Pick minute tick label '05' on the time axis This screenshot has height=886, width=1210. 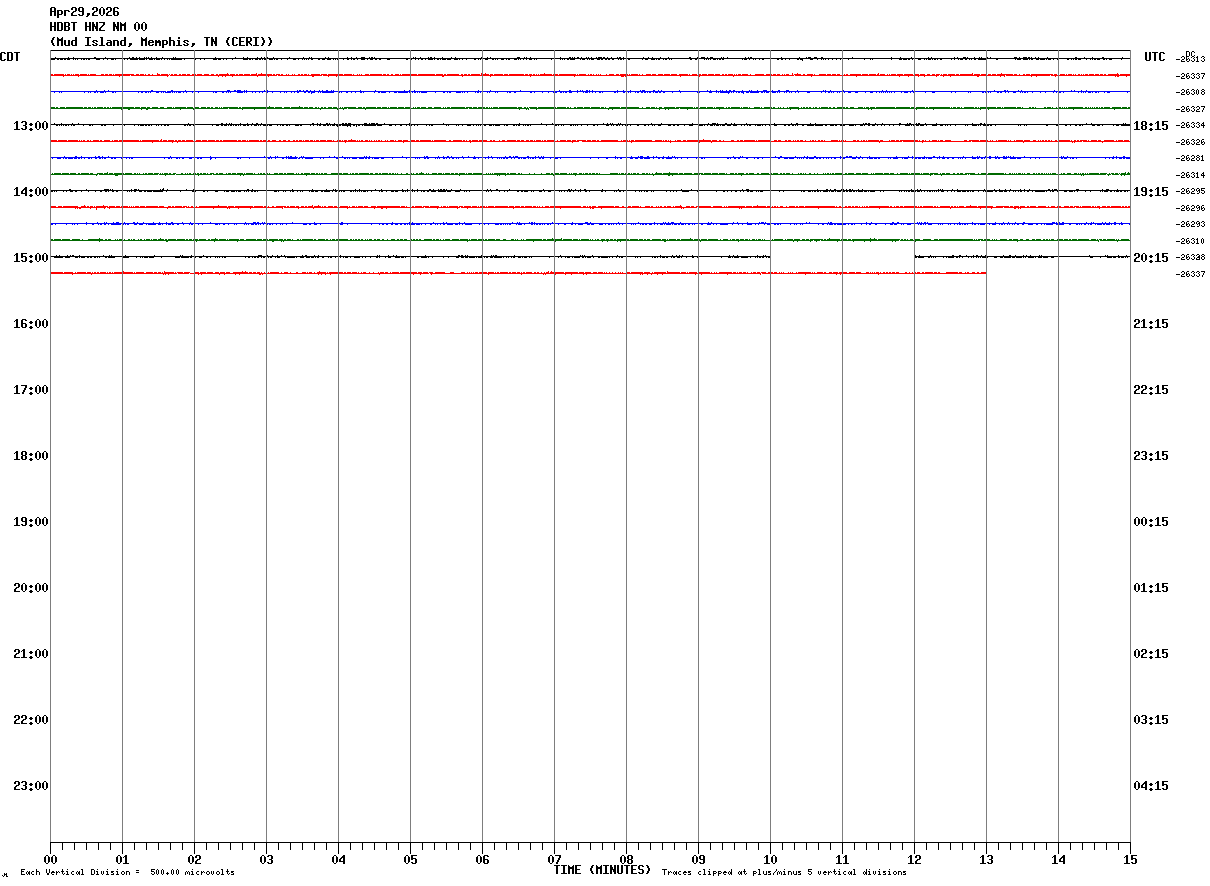[410, 860]
